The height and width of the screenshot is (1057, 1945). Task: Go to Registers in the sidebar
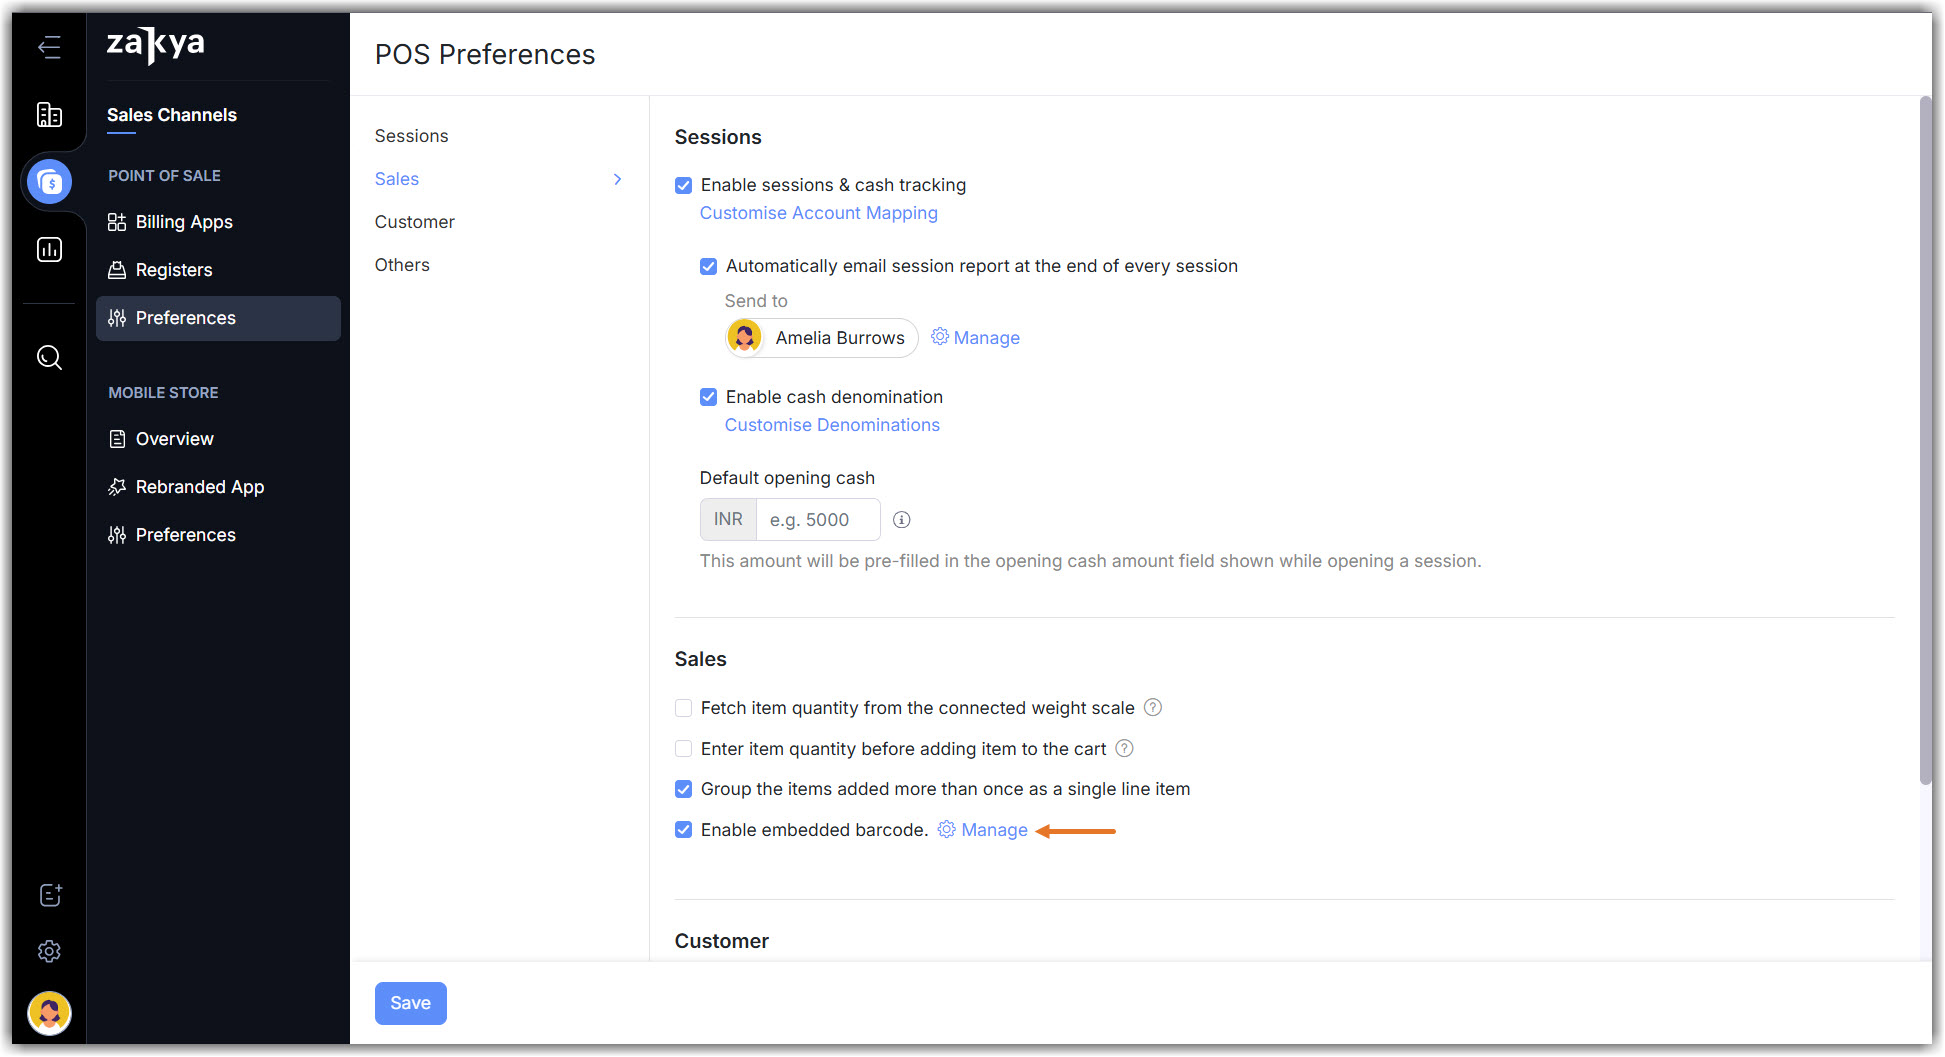pyautogui.click(x=174, y=270)
